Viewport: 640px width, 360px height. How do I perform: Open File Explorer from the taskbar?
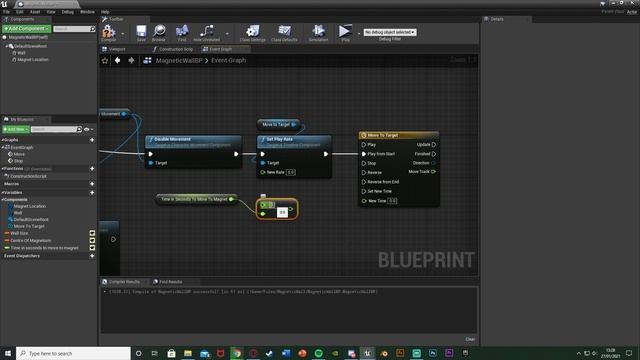[188, 353]
